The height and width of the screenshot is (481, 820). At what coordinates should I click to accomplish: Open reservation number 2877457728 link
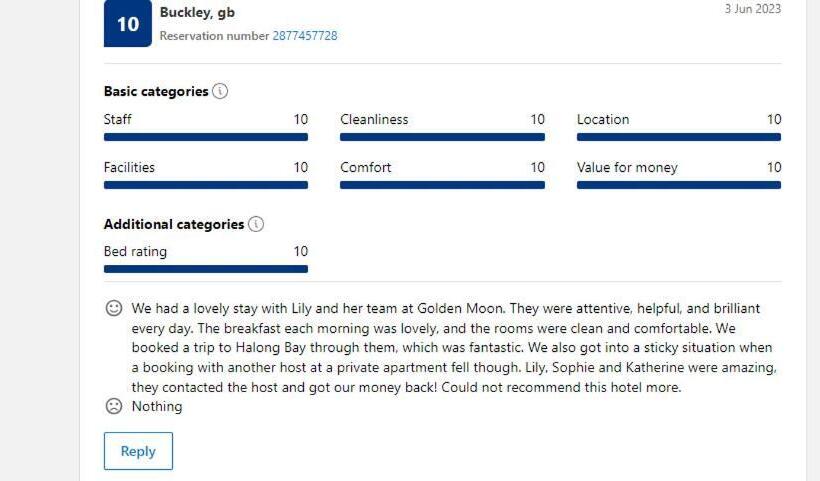tap(305, 36)
